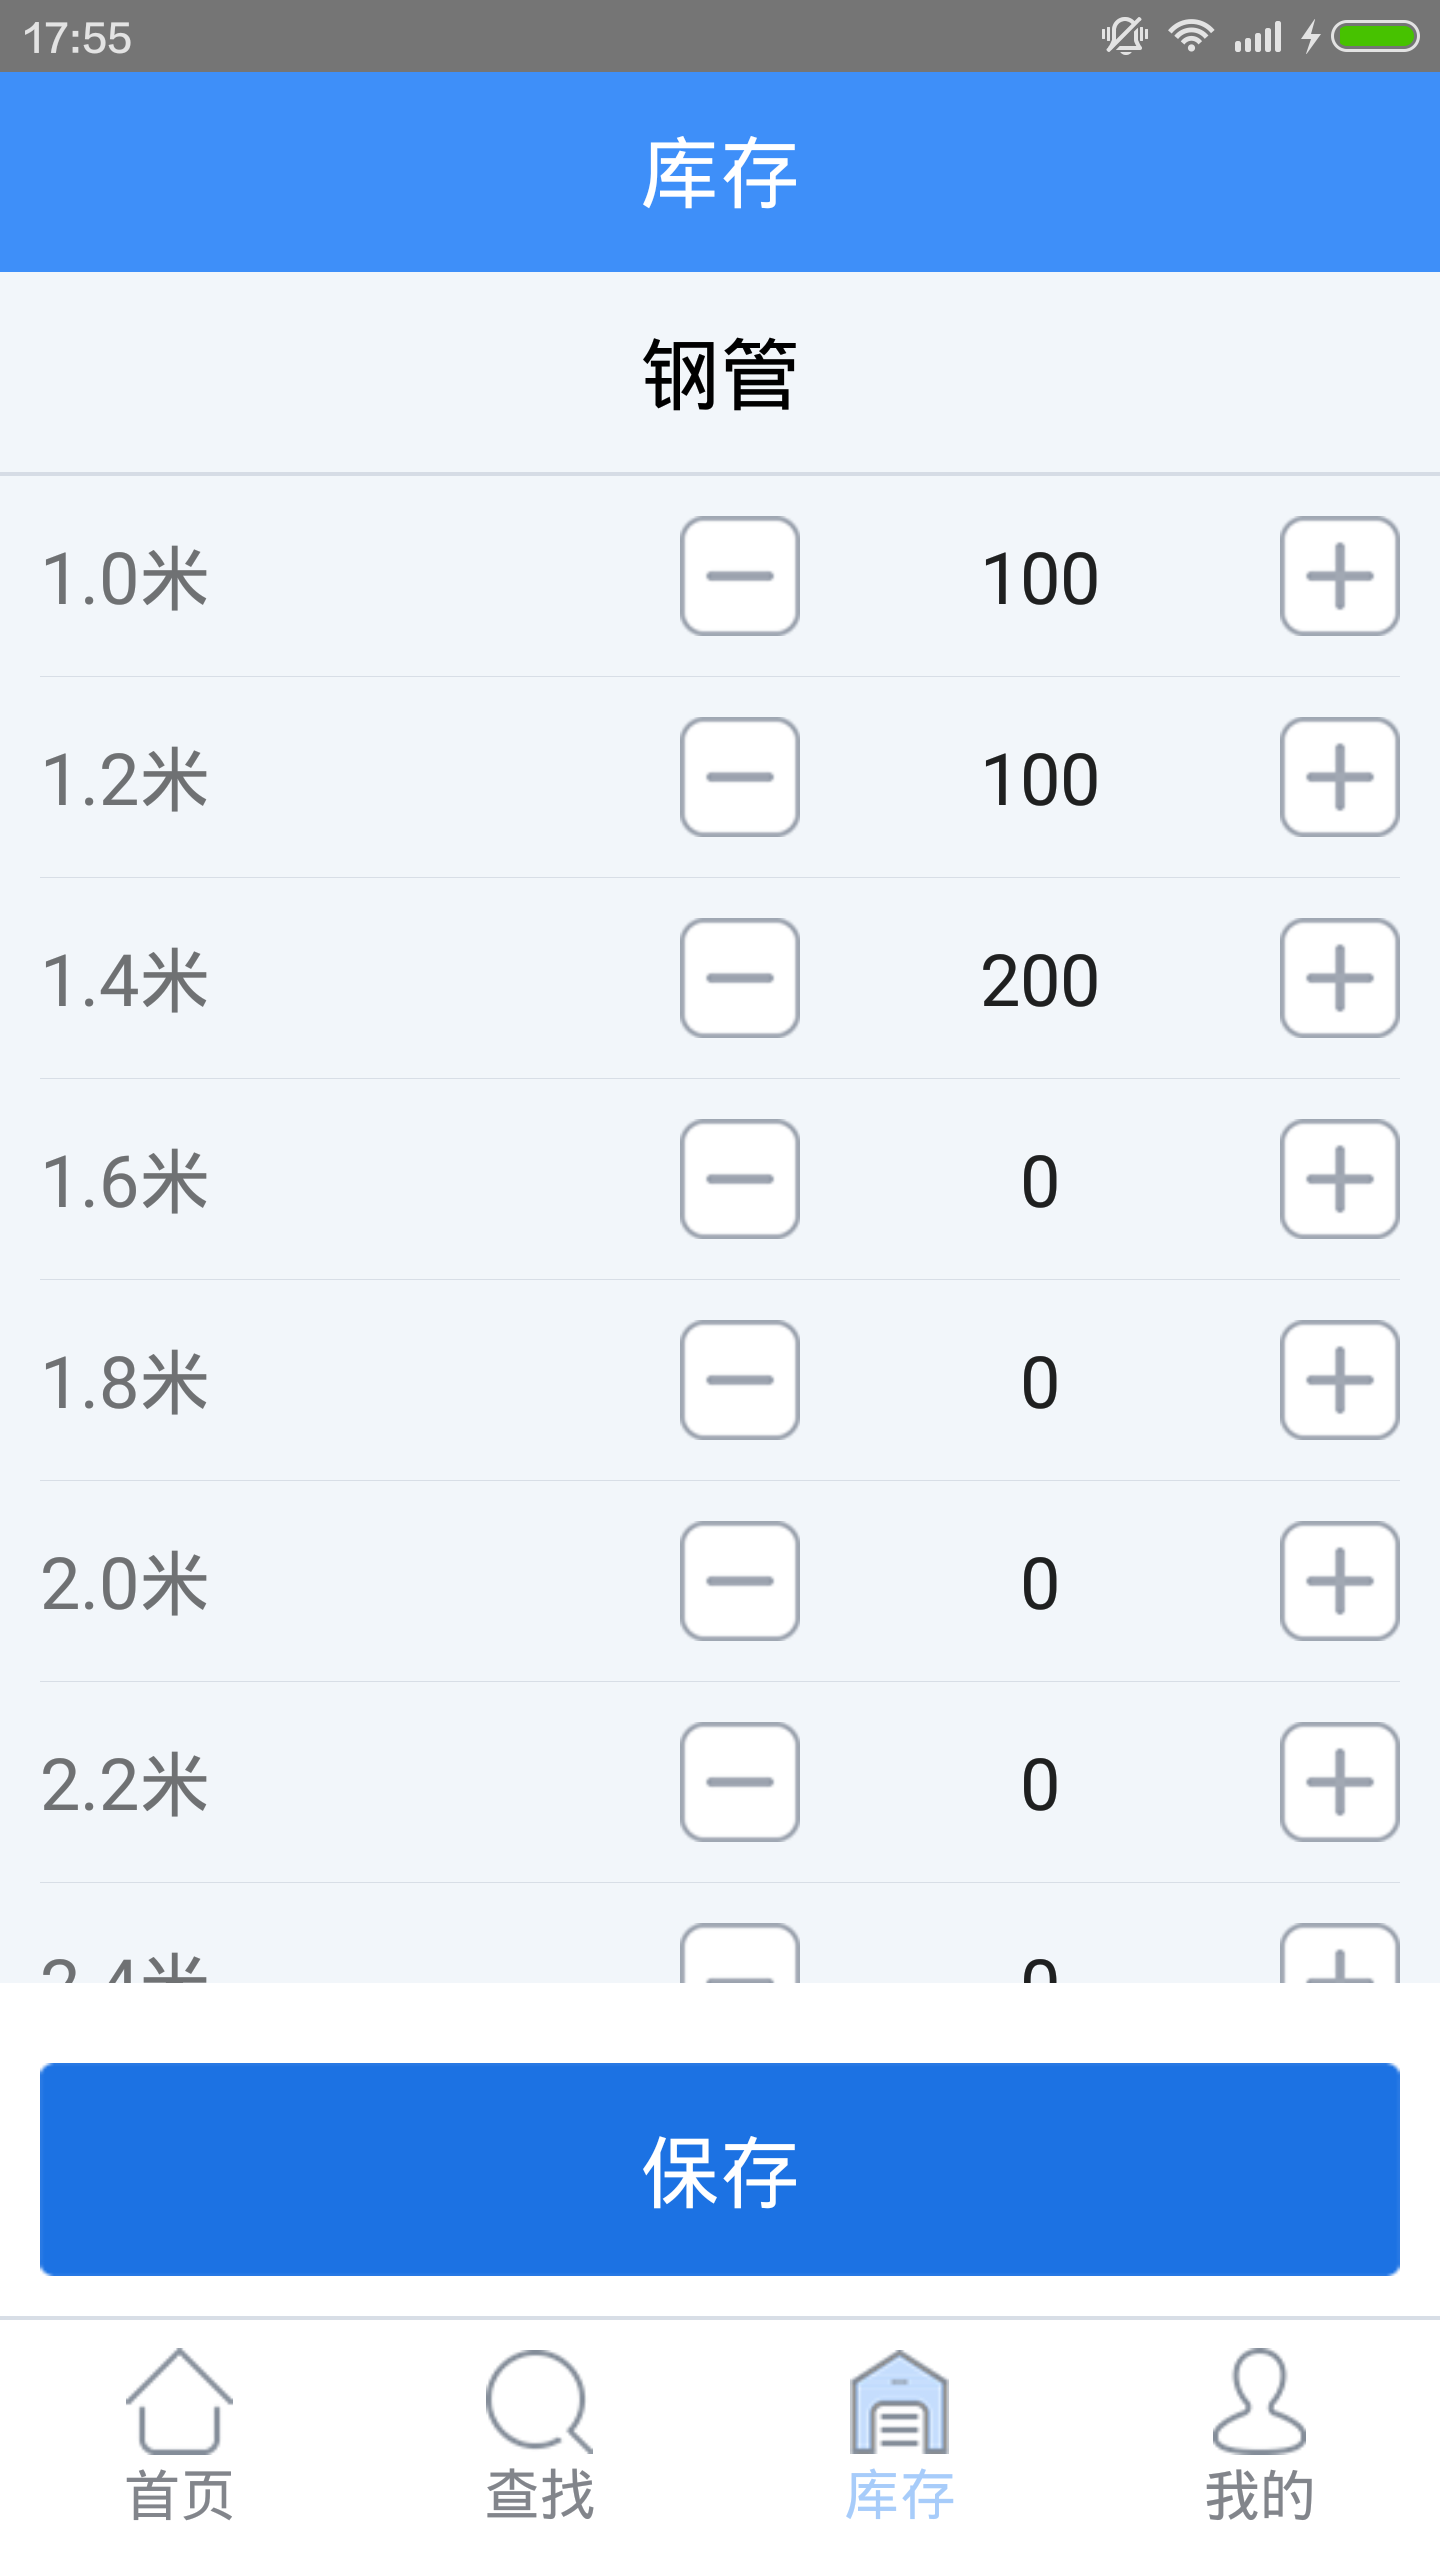Tap the 1.0米 quantity field
Screen dimensions: 1440x2560
pyautogui.click(x=1040, y=578)
